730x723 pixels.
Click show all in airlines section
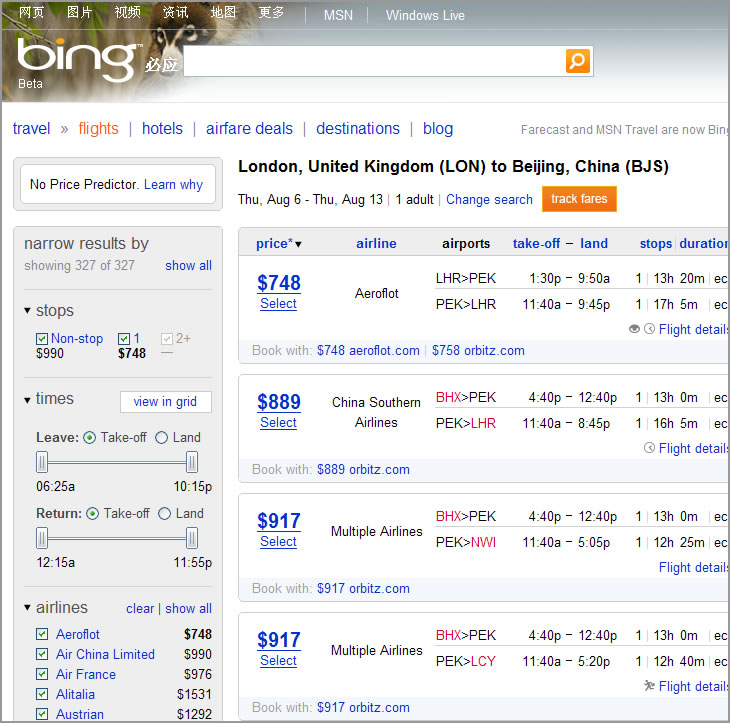click(188, 608)
